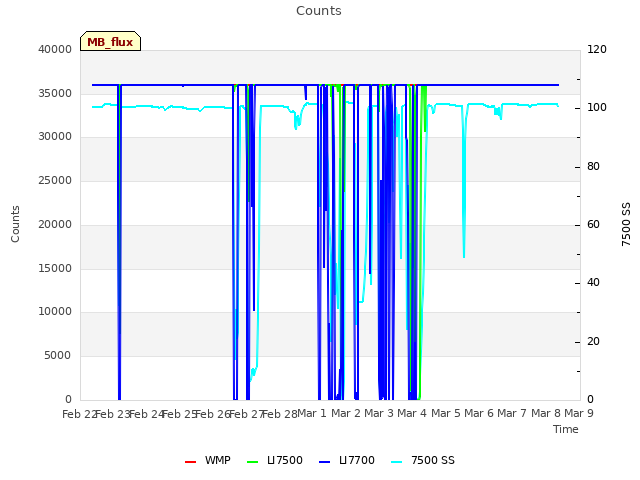
Task: Click the Mar 3 date tick
Action: pos(379,414)
